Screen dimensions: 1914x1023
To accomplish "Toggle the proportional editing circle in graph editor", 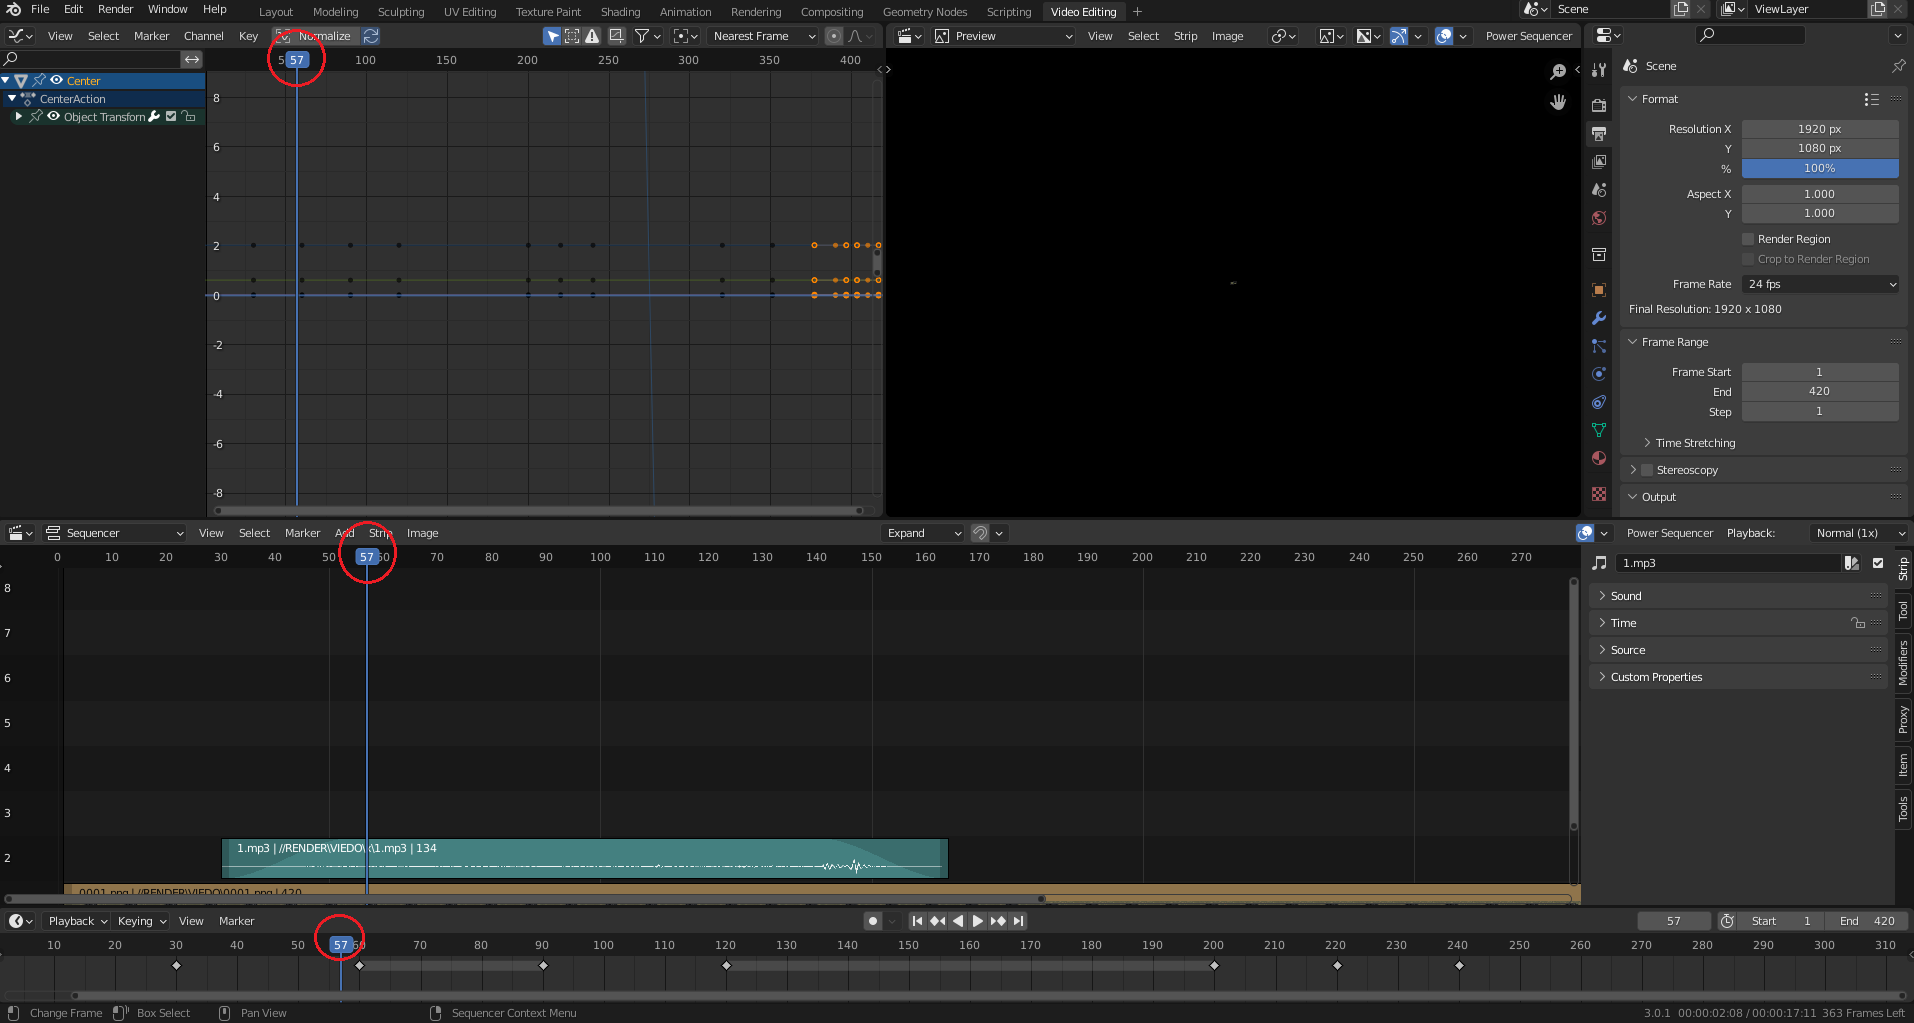I will pyautogui.click(x=833, y=36).
